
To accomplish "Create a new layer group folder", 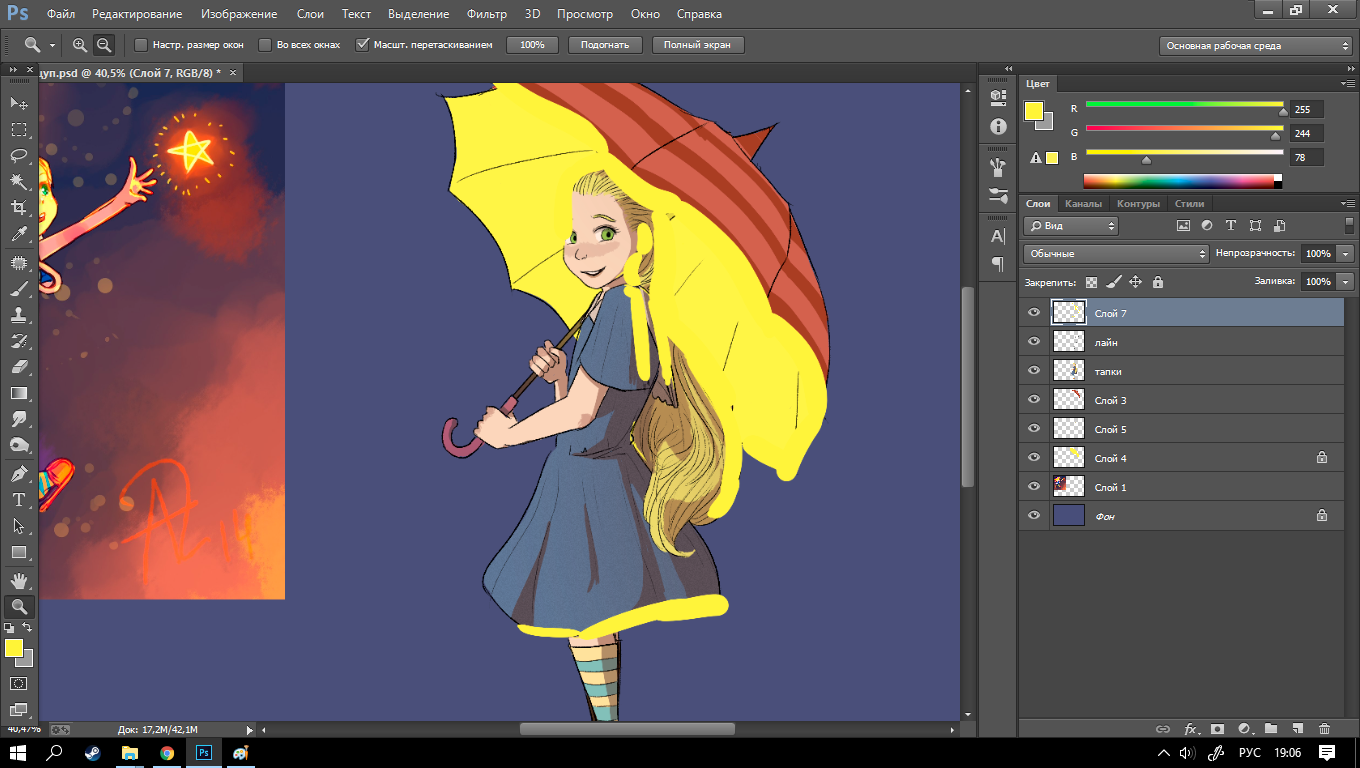I will [x=1271, y=729].
